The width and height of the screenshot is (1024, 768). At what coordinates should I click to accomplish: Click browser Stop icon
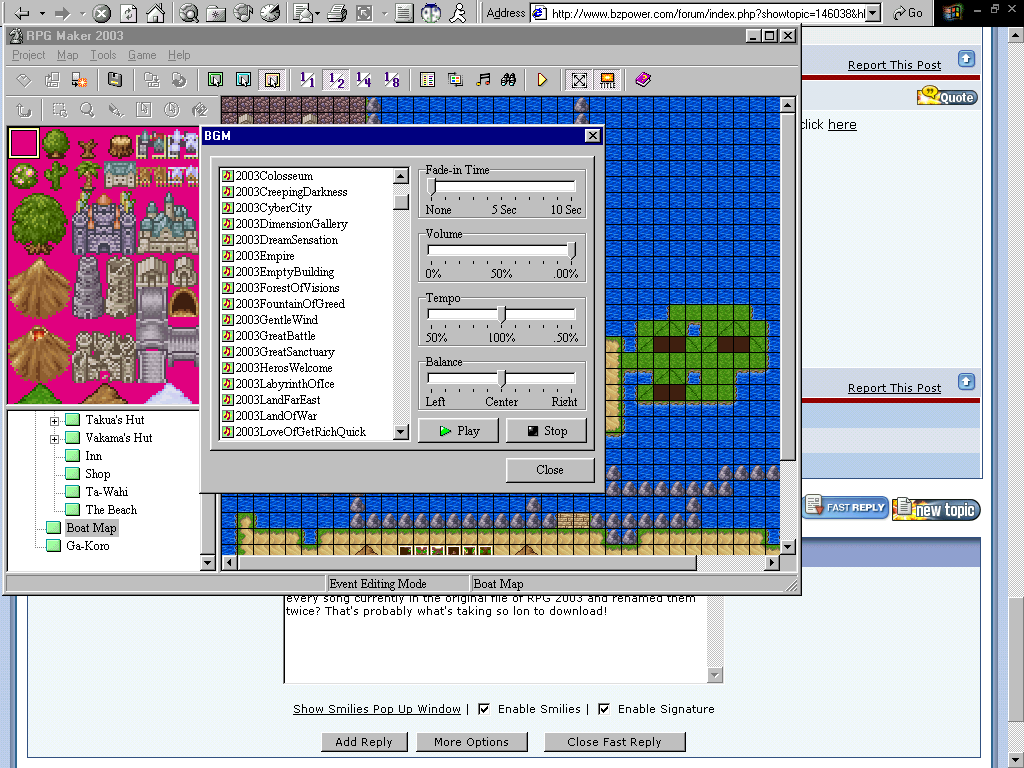coord(101,12)
